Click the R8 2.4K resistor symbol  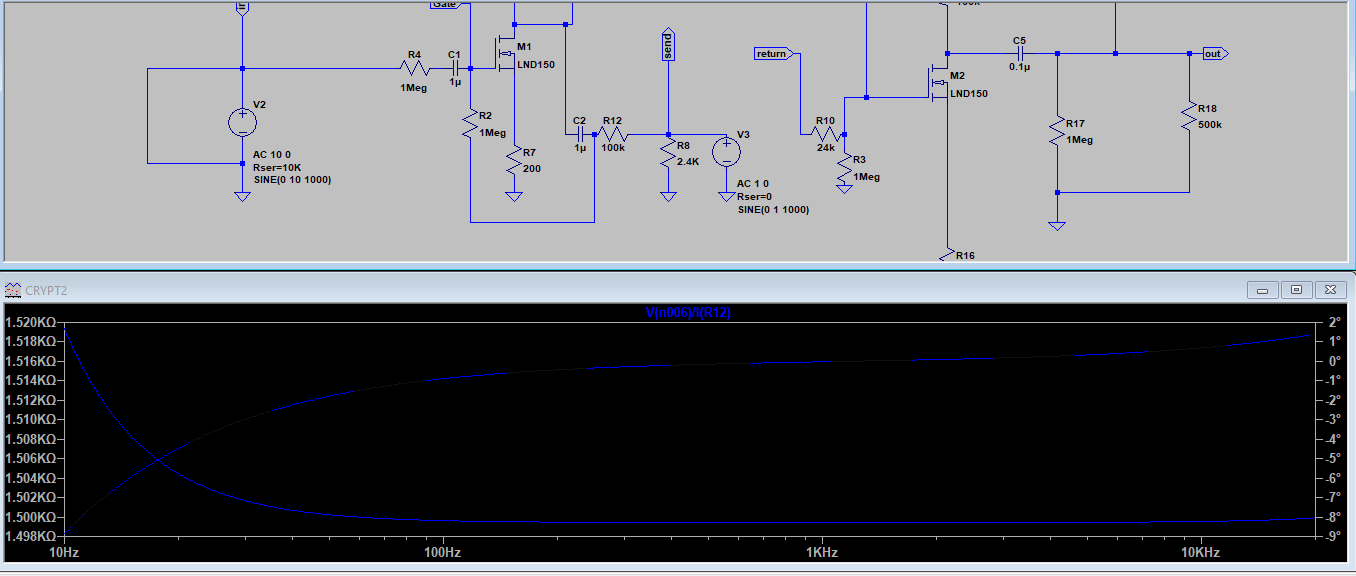pos(668,153)
